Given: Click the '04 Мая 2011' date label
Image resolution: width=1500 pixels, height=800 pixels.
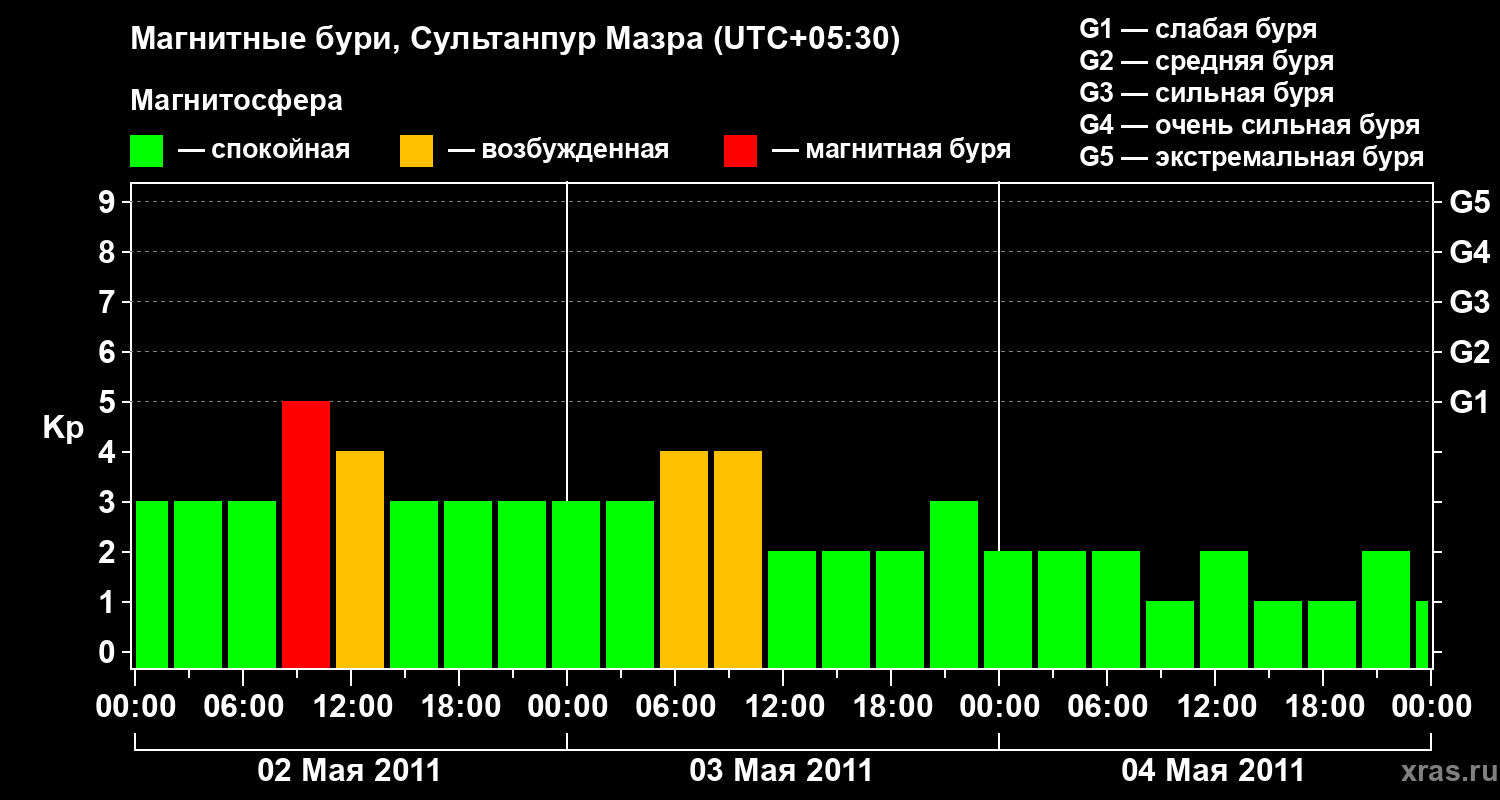Looking at the screenshot, I should [1213, 770].
